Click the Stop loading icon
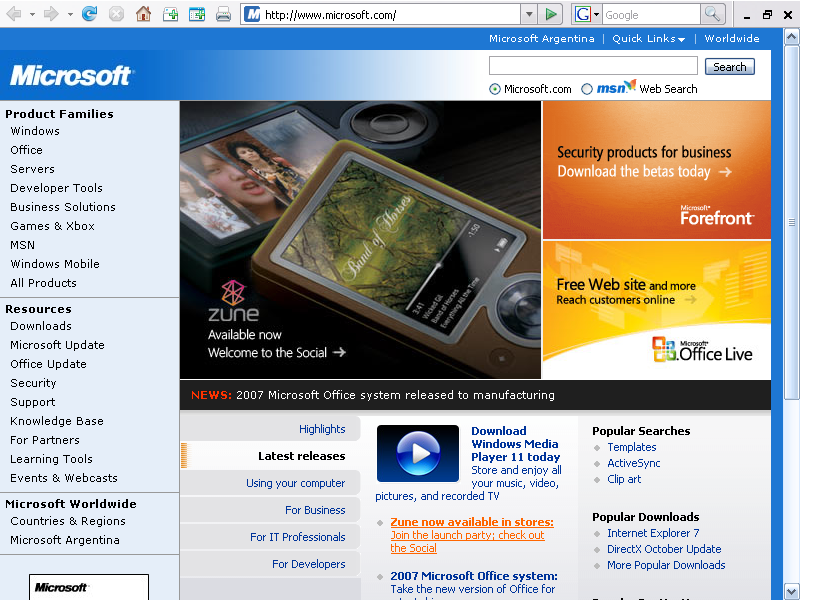This screenshot has height=600, width=839. (116, 14)
